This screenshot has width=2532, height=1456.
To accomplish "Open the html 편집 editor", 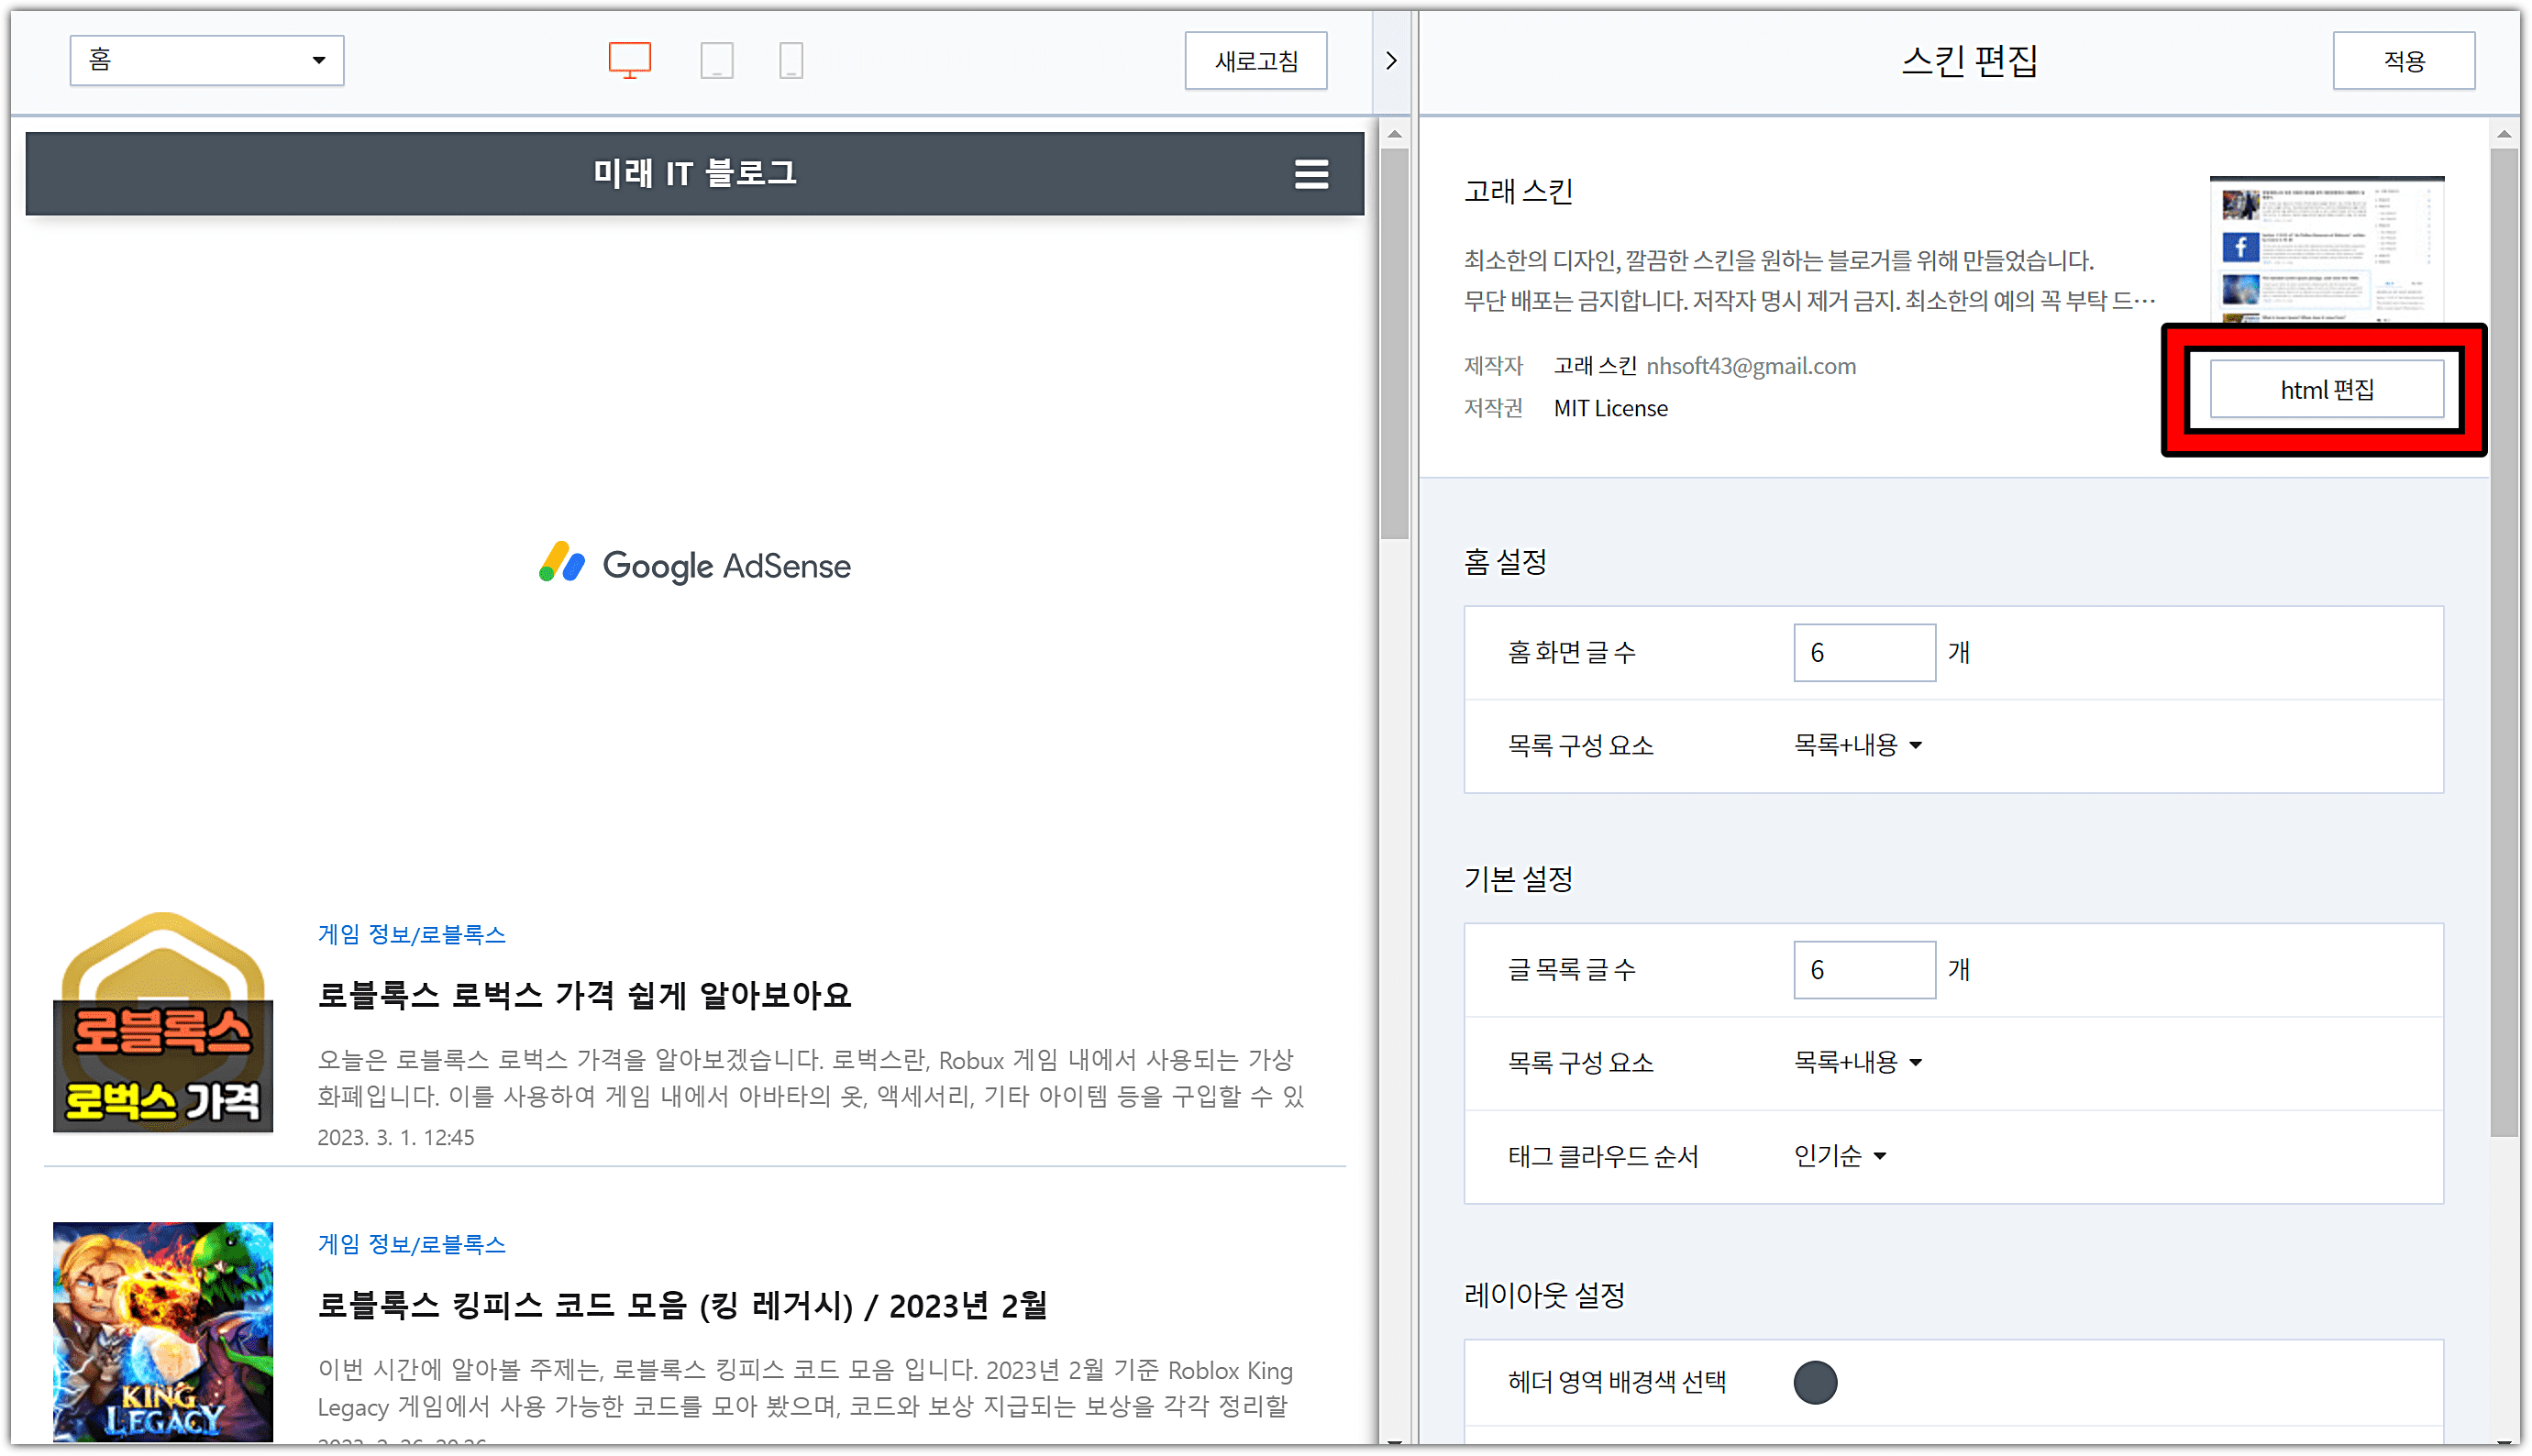I will (x=2325, y=390).
